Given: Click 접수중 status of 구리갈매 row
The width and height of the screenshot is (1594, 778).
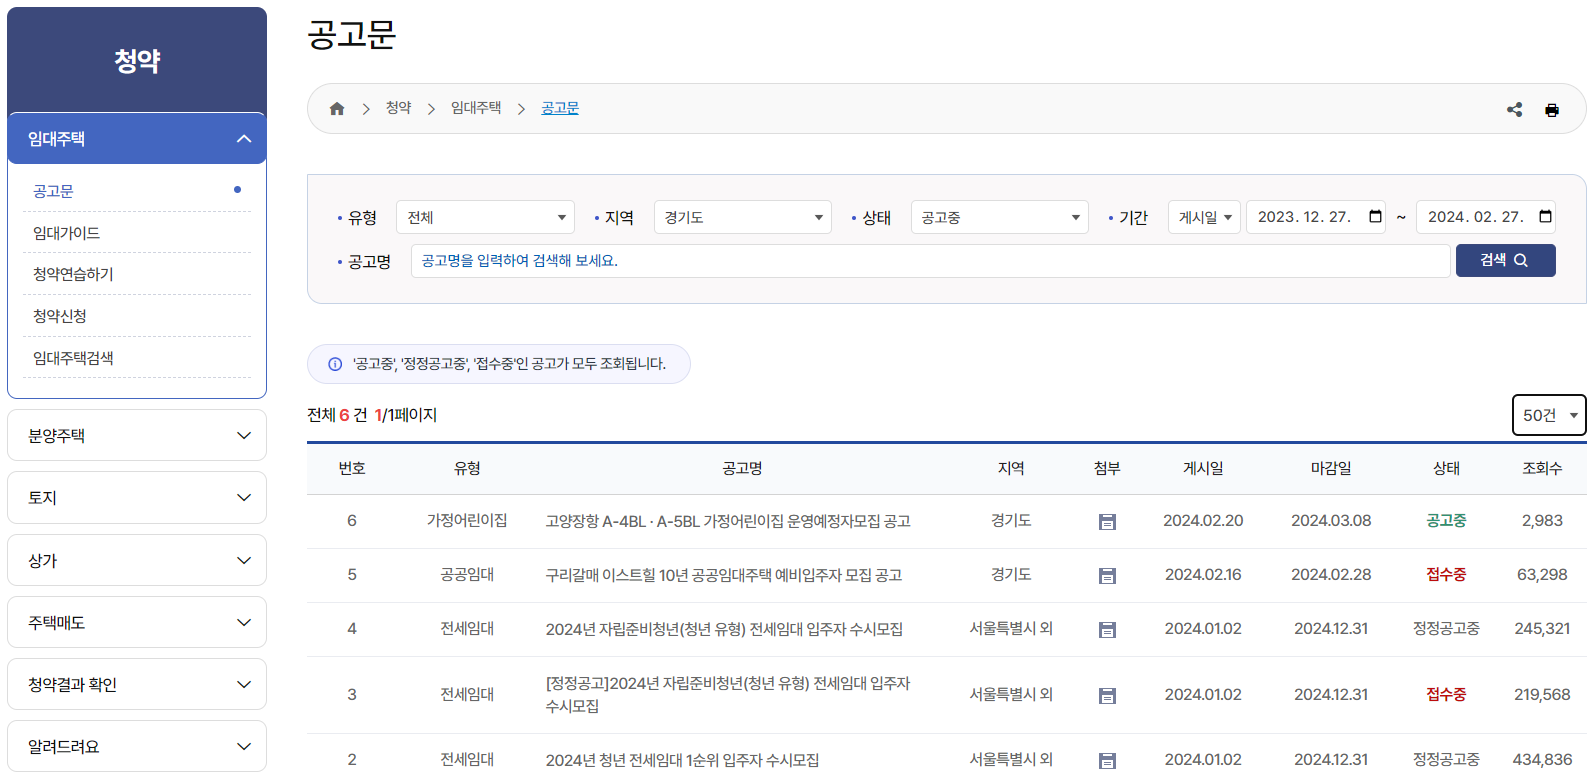Looking at the screenshot, I should click(x=1446, y=575).
